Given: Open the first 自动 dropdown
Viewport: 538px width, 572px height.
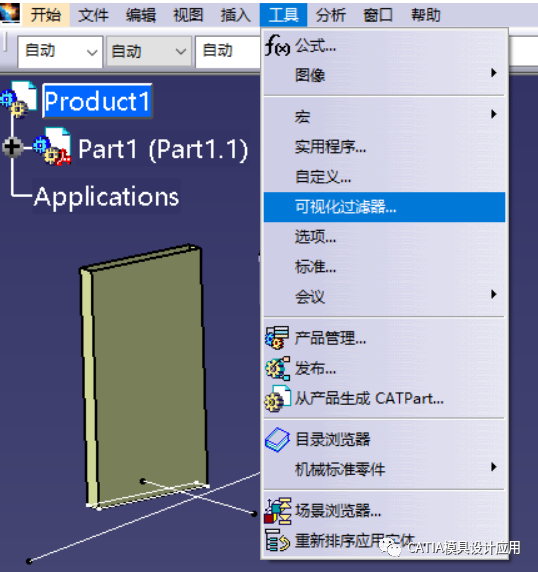Looking at the screenshot, I should (60, 51).
